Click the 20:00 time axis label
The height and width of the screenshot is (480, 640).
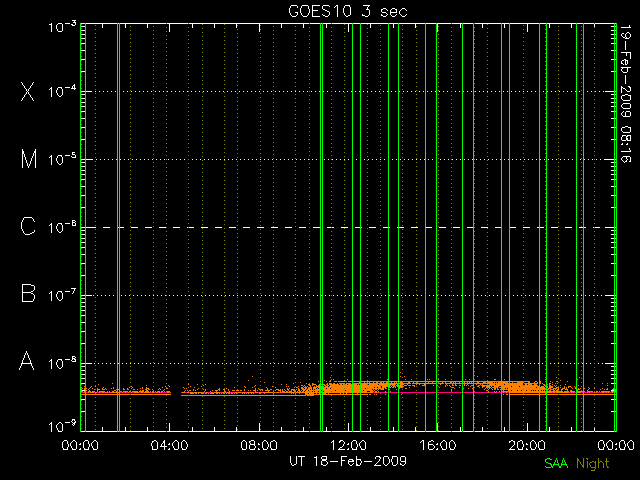527,445
